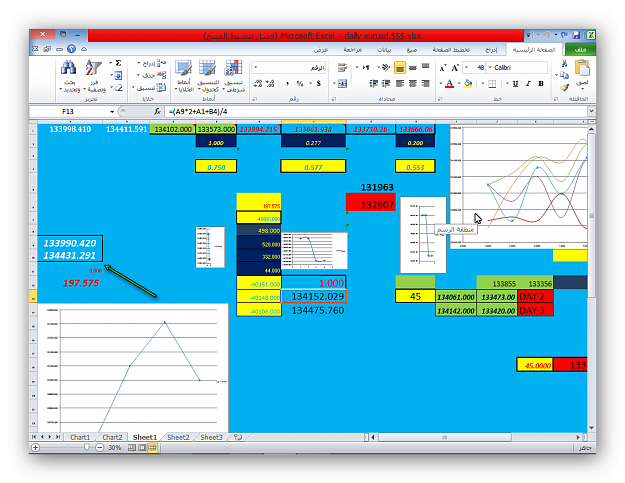Switch to Page Layout view button
625x483 pixels.
pyautogui.click(x=142, y=448)
